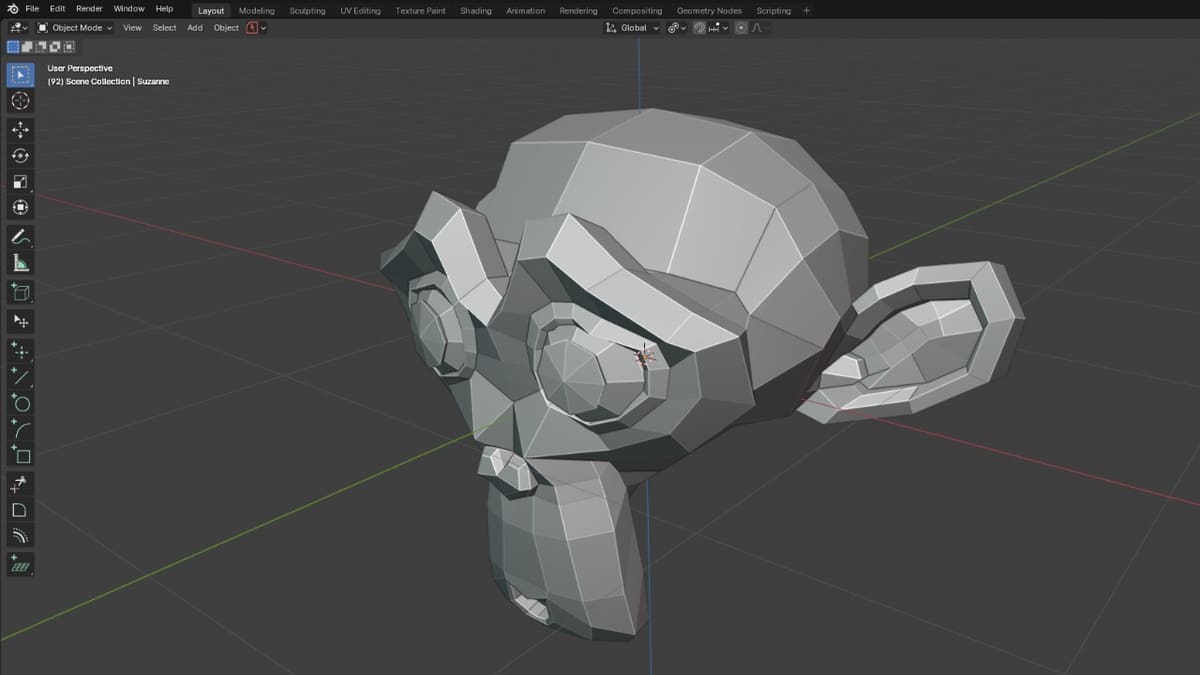The width and height of the screenshot is (1200, 675).
Task: Select the Transform tool
Action: click(x=19, y=207)
